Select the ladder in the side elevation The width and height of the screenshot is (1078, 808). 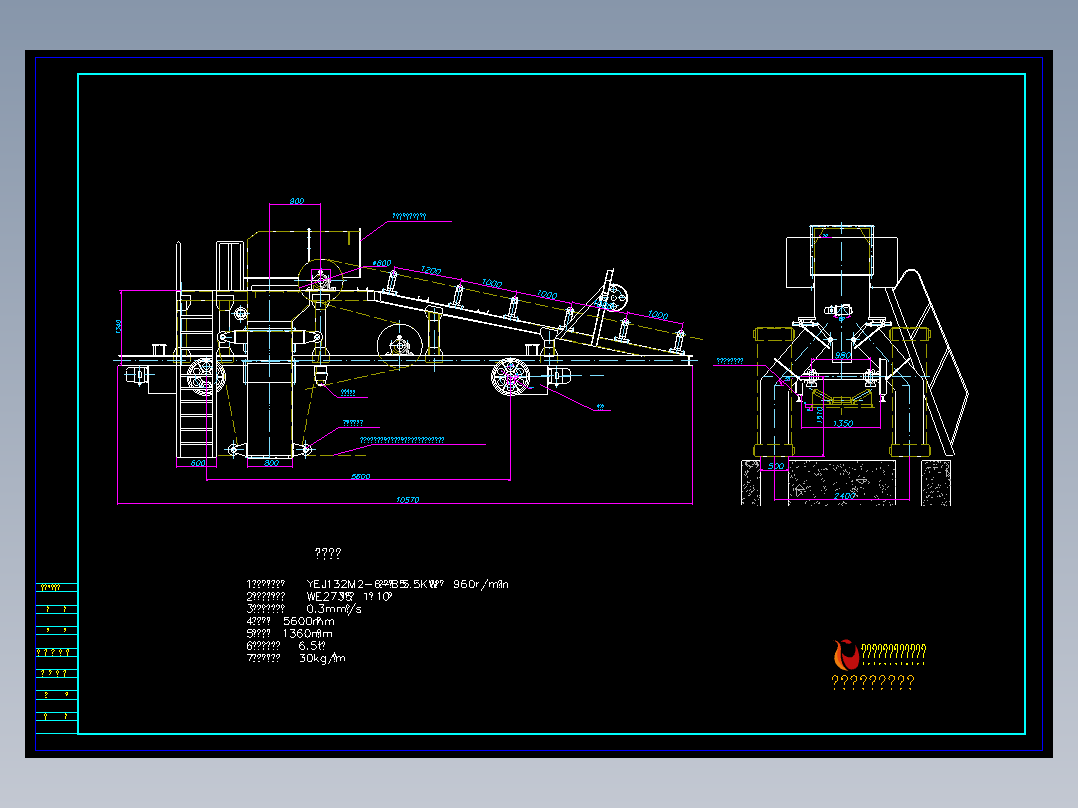[196, 373]
